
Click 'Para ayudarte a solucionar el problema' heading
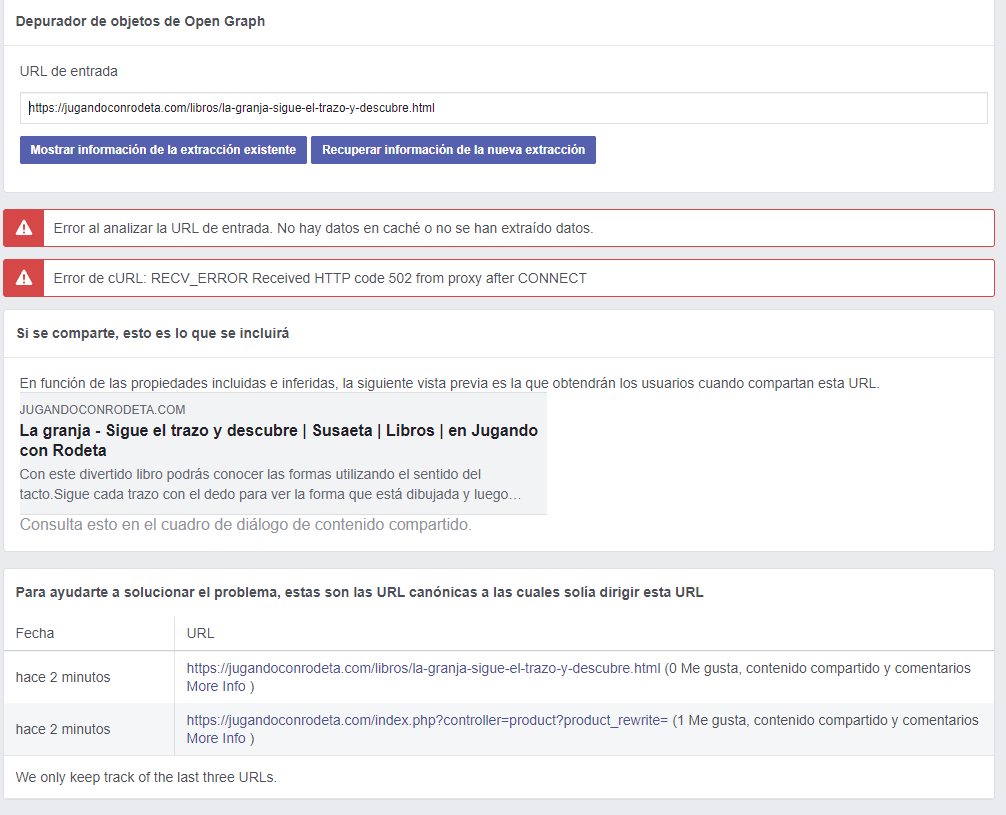click(359, 592)
